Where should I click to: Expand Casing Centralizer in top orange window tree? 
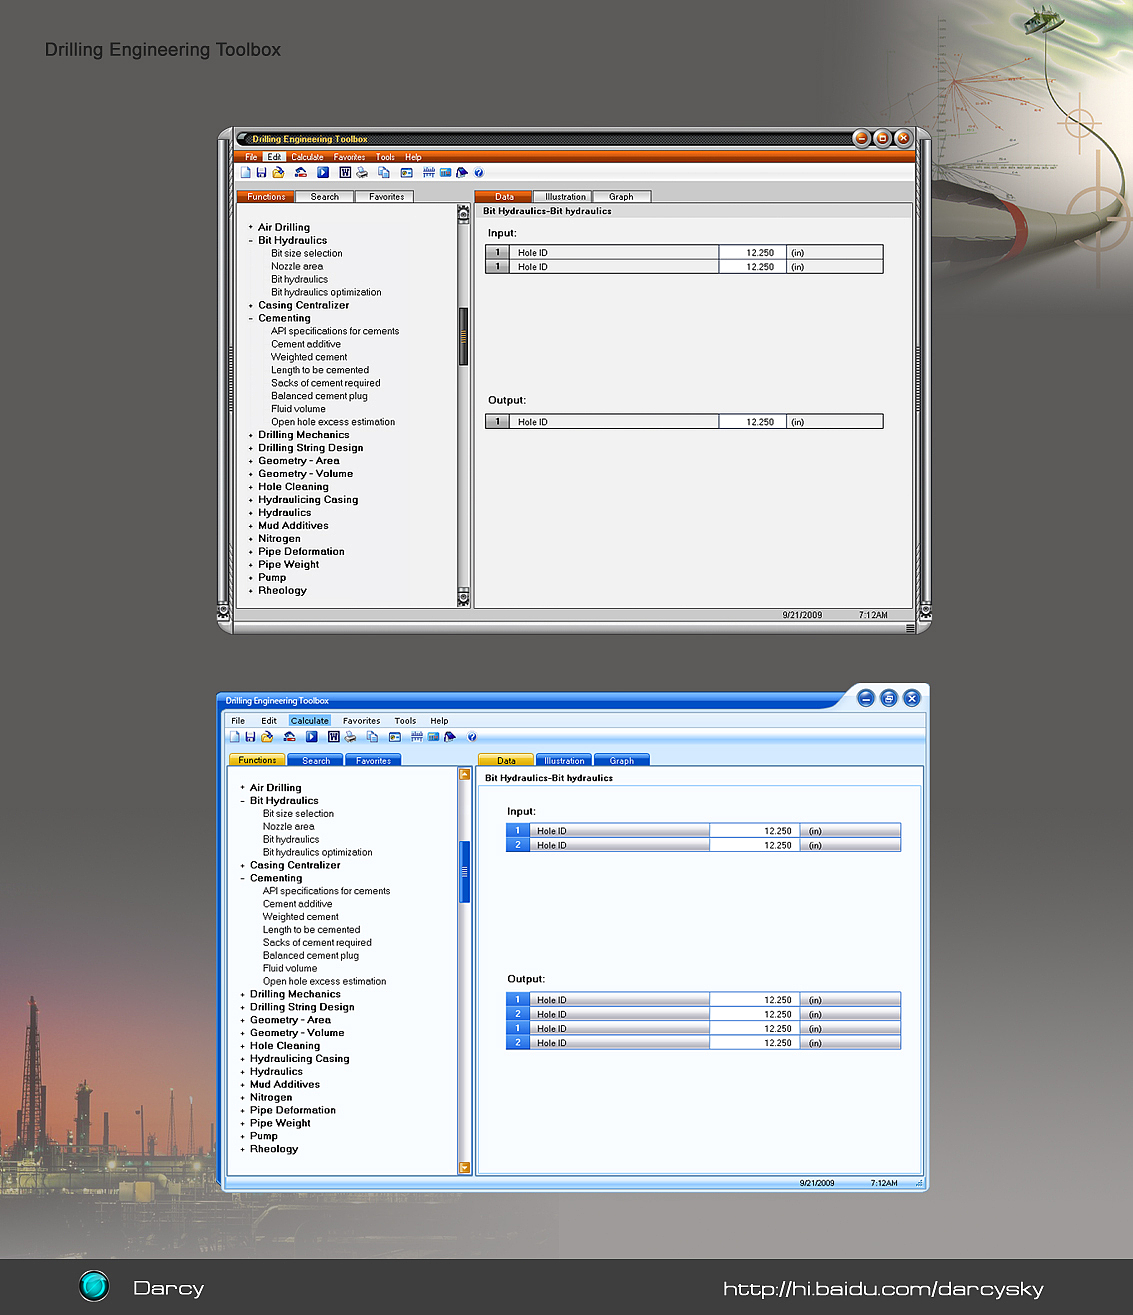pyautogui.click(x=250, y=305)
